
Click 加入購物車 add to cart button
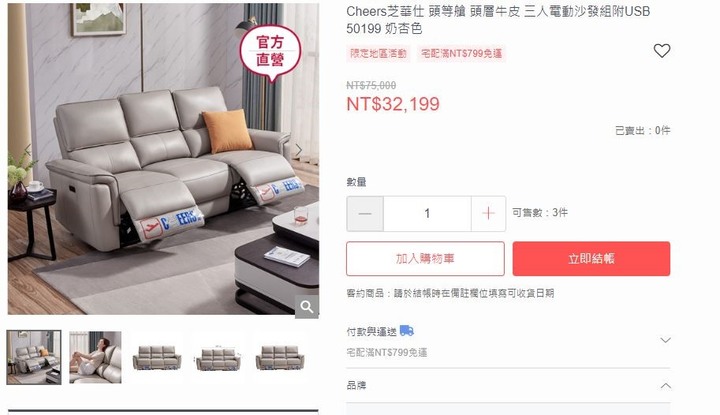tap(425, 258)
